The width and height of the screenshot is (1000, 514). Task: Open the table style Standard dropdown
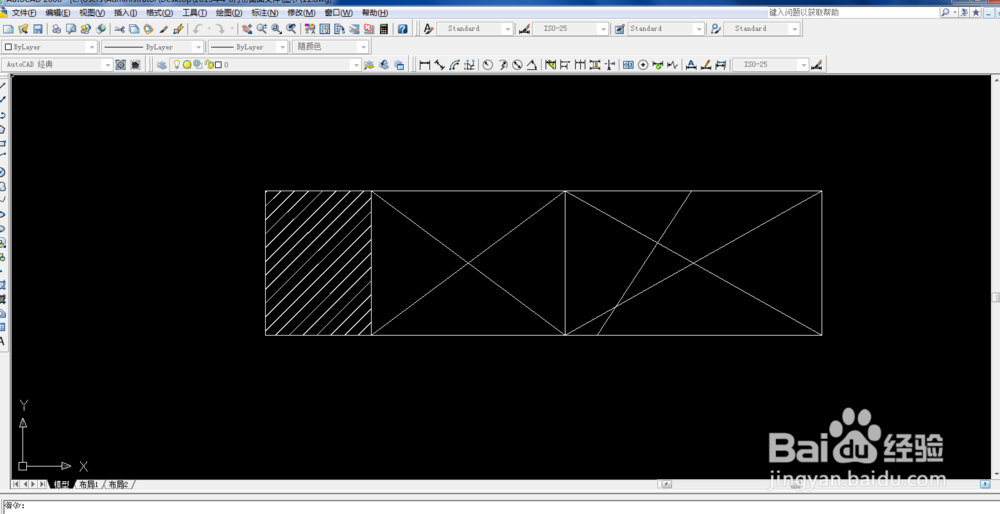(x=666, y=29)
